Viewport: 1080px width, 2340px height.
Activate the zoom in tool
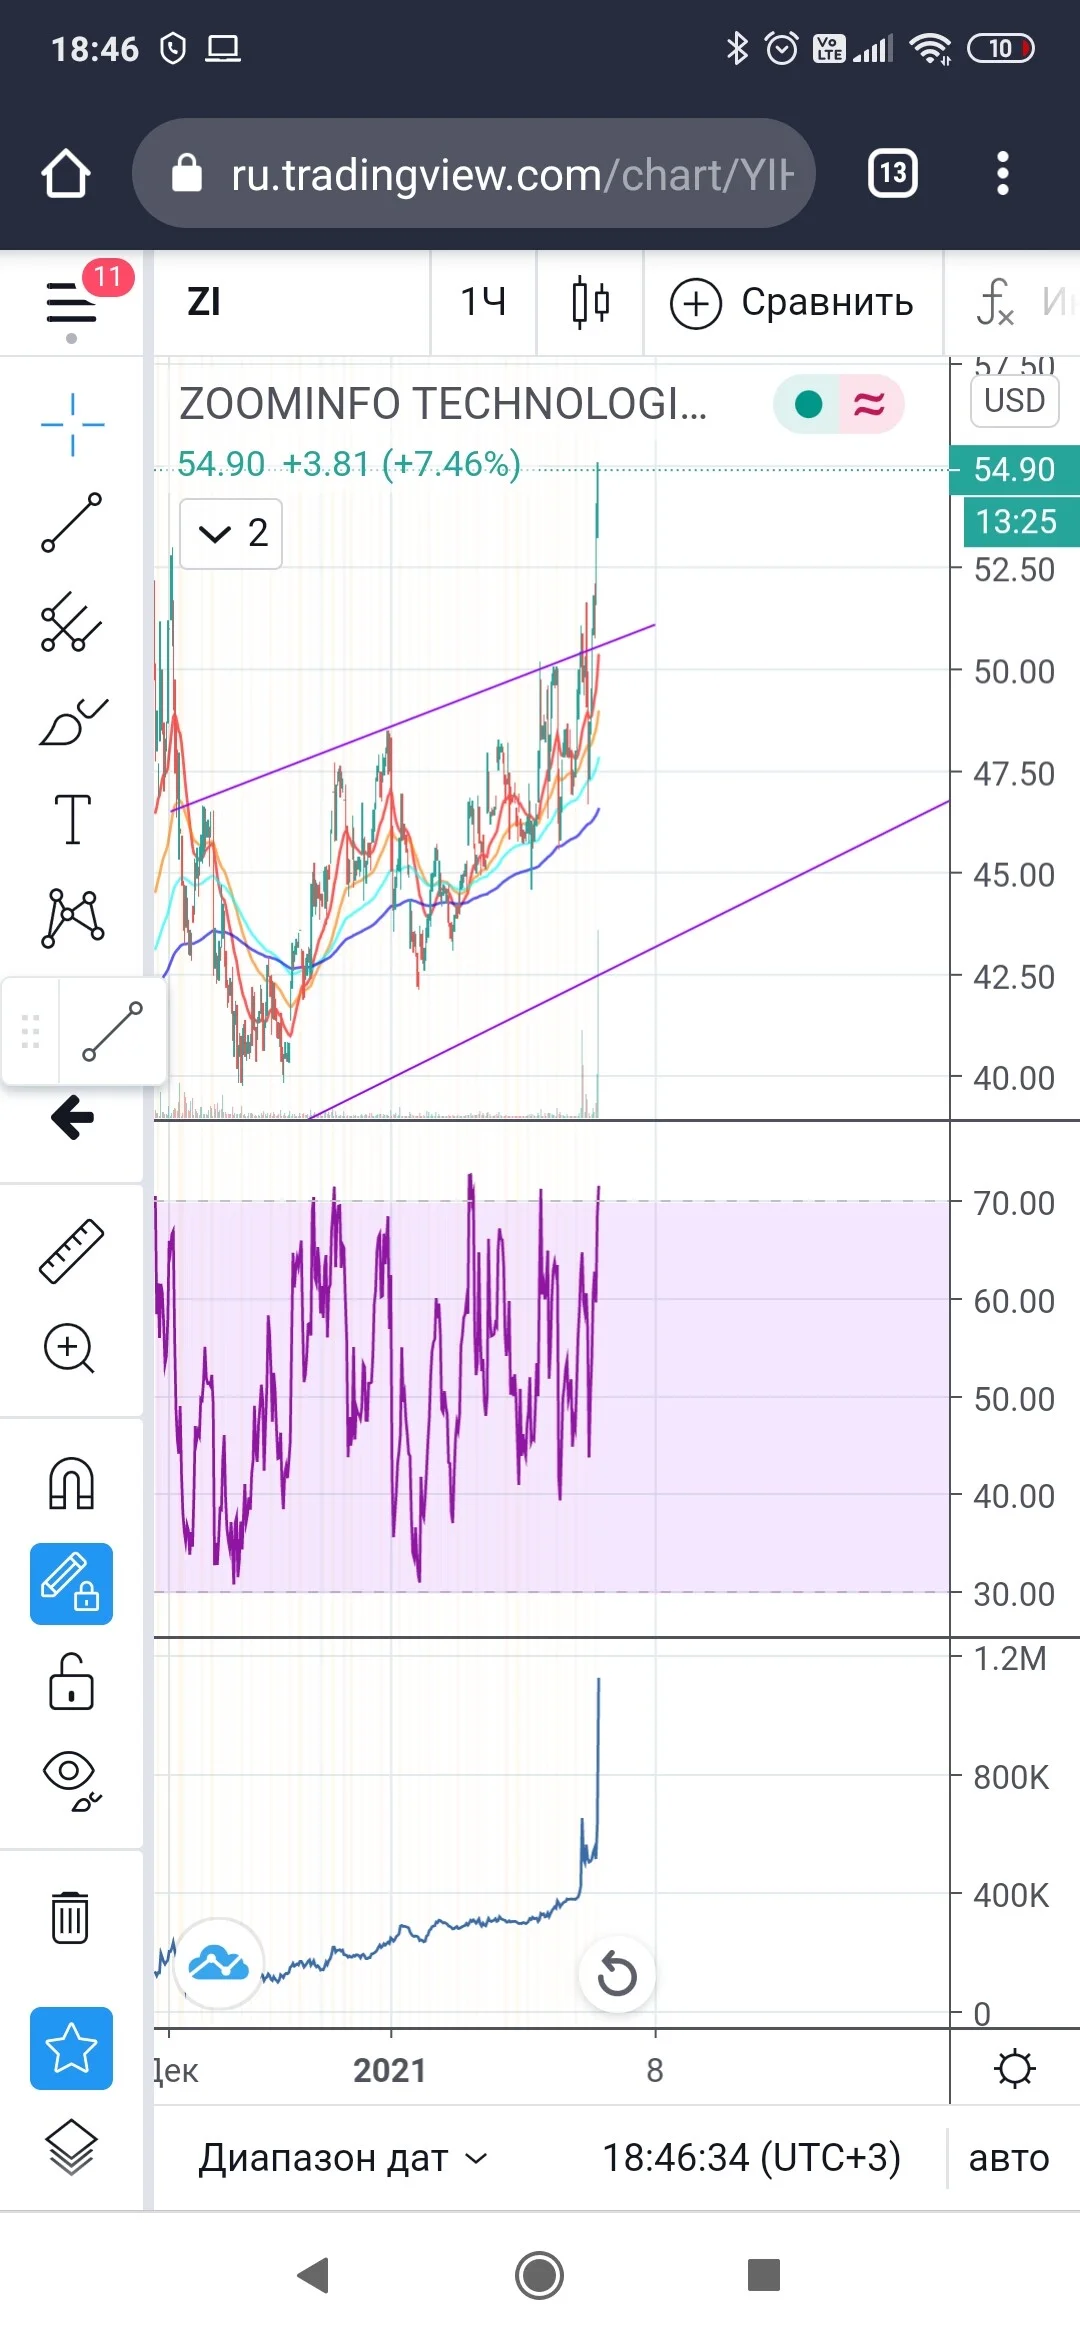(x=70, y=1348)
